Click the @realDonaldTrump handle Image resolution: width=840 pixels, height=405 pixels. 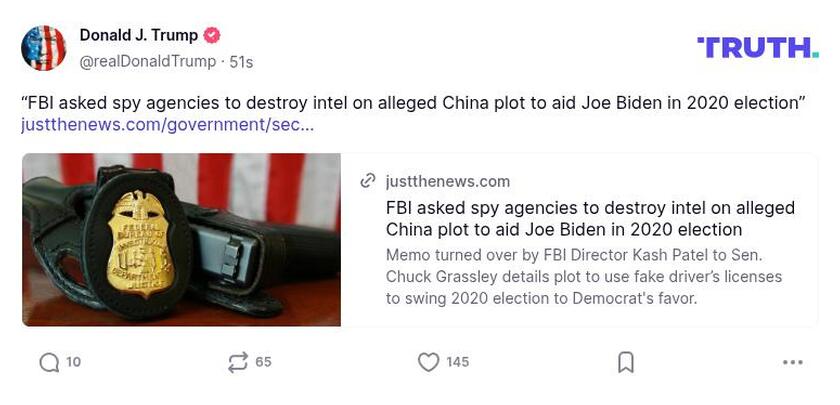[147, 61]
